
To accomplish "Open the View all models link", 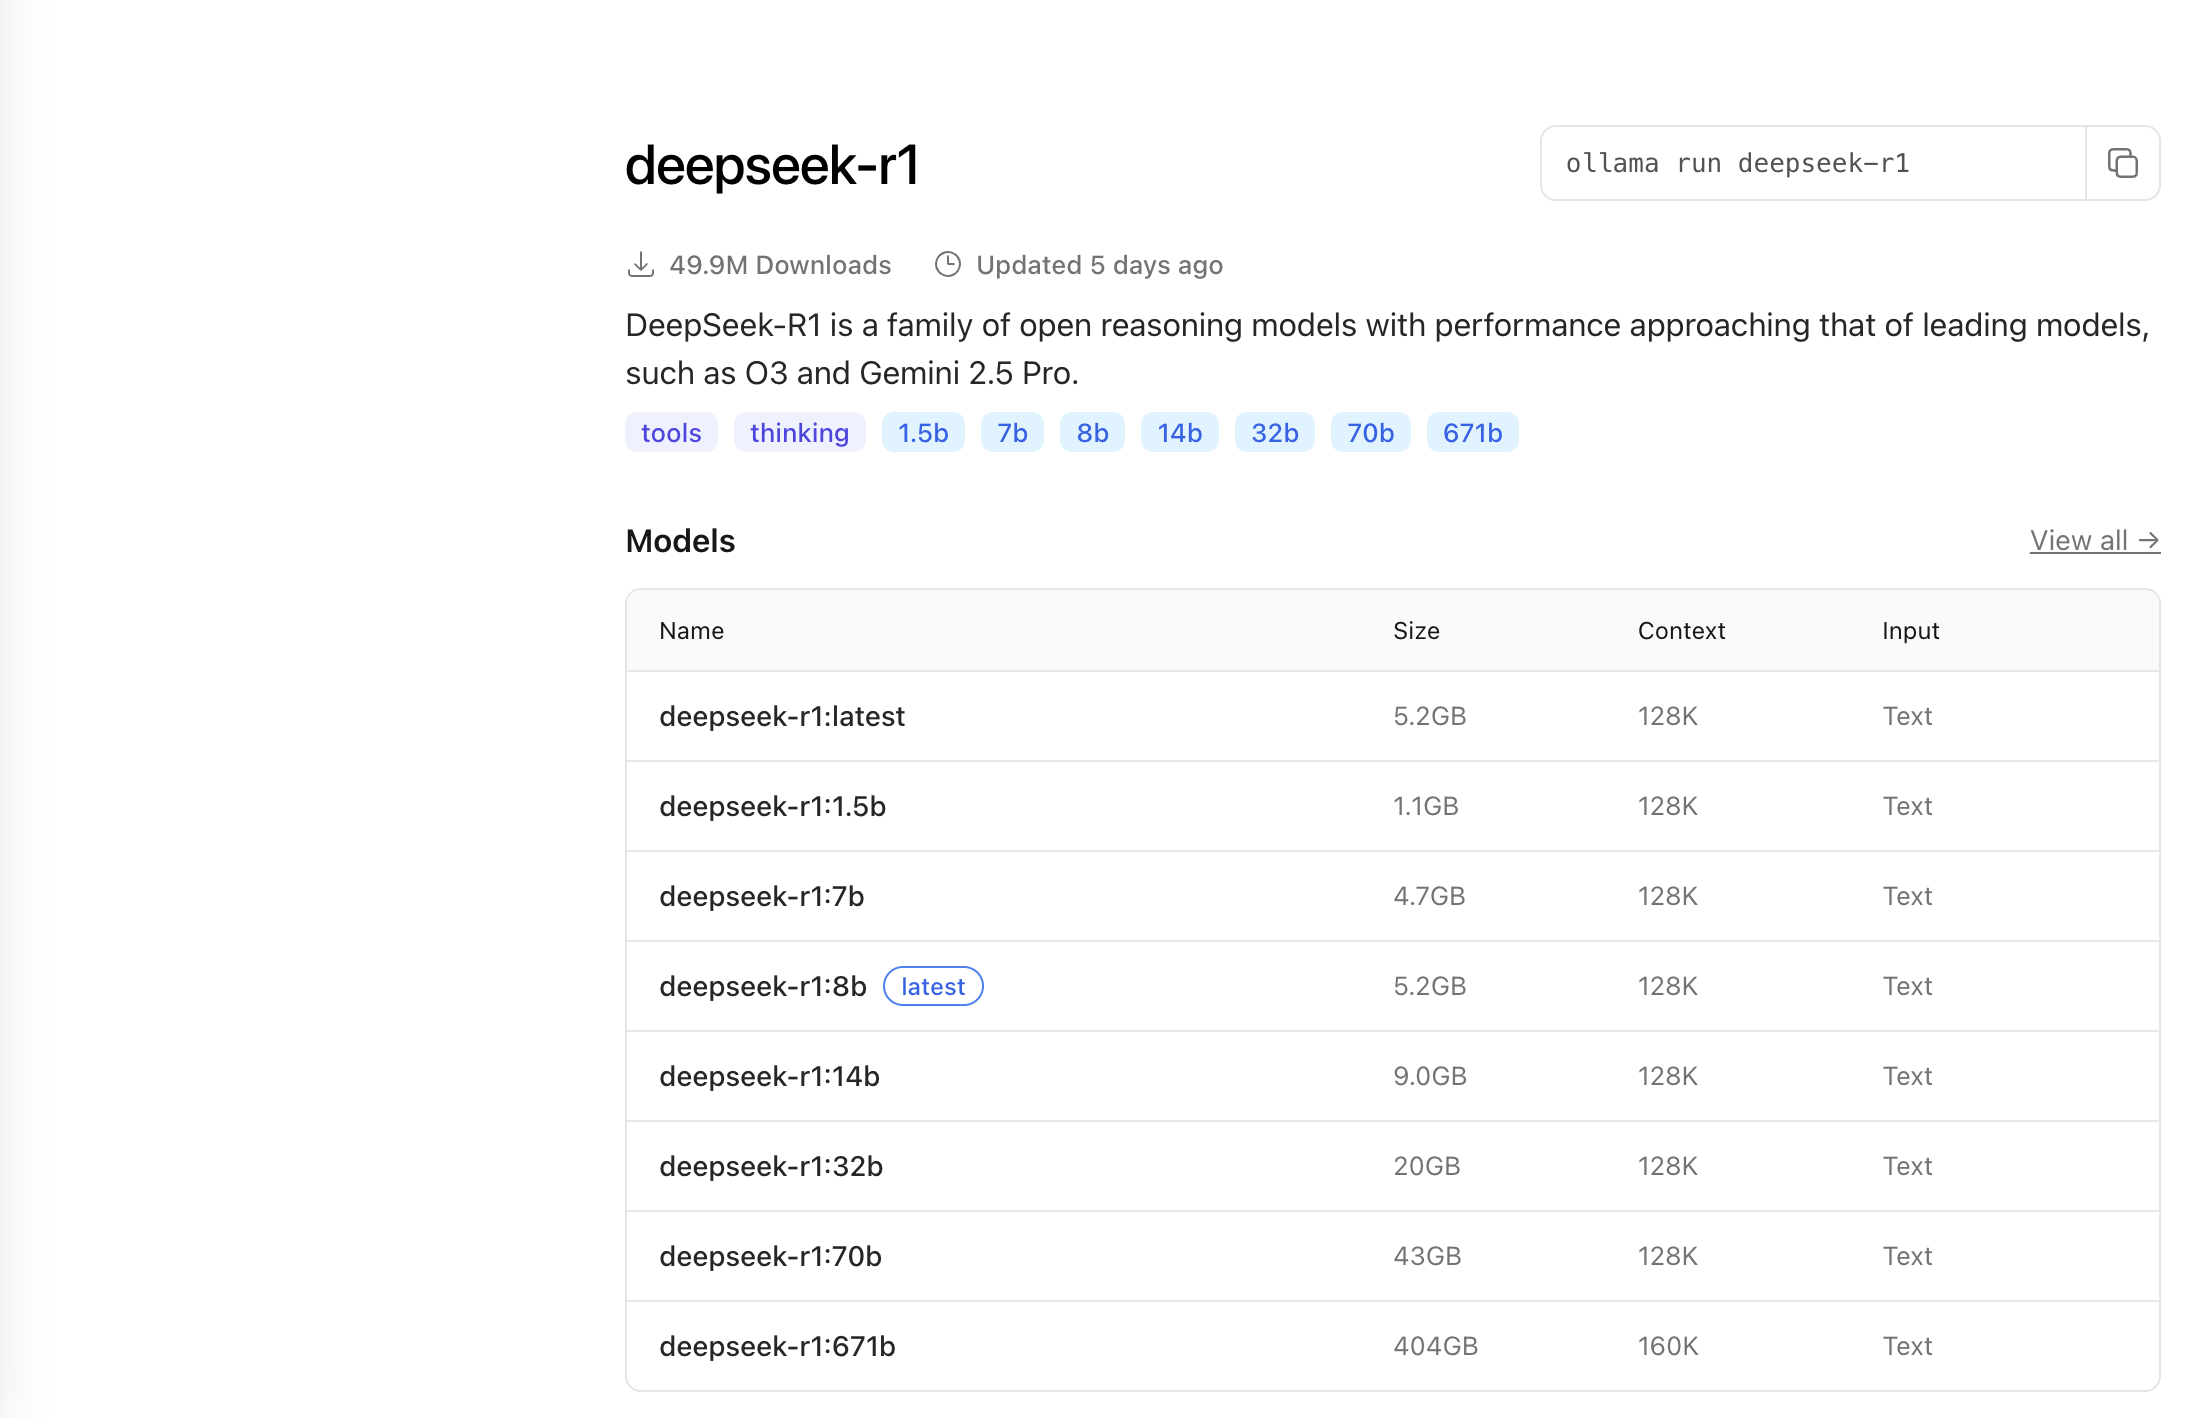I will click(2094, 540).
